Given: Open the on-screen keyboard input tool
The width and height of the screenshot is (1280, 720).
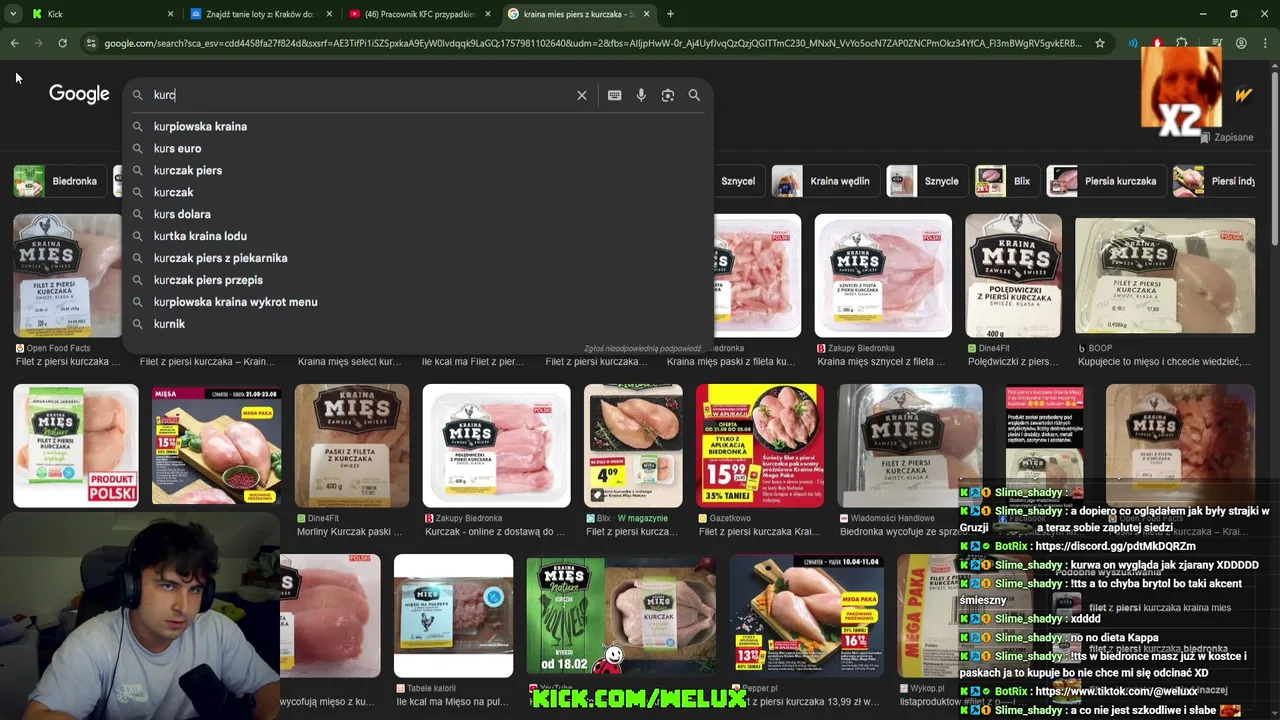Looking at the screenshot, I should click(614, 95).
